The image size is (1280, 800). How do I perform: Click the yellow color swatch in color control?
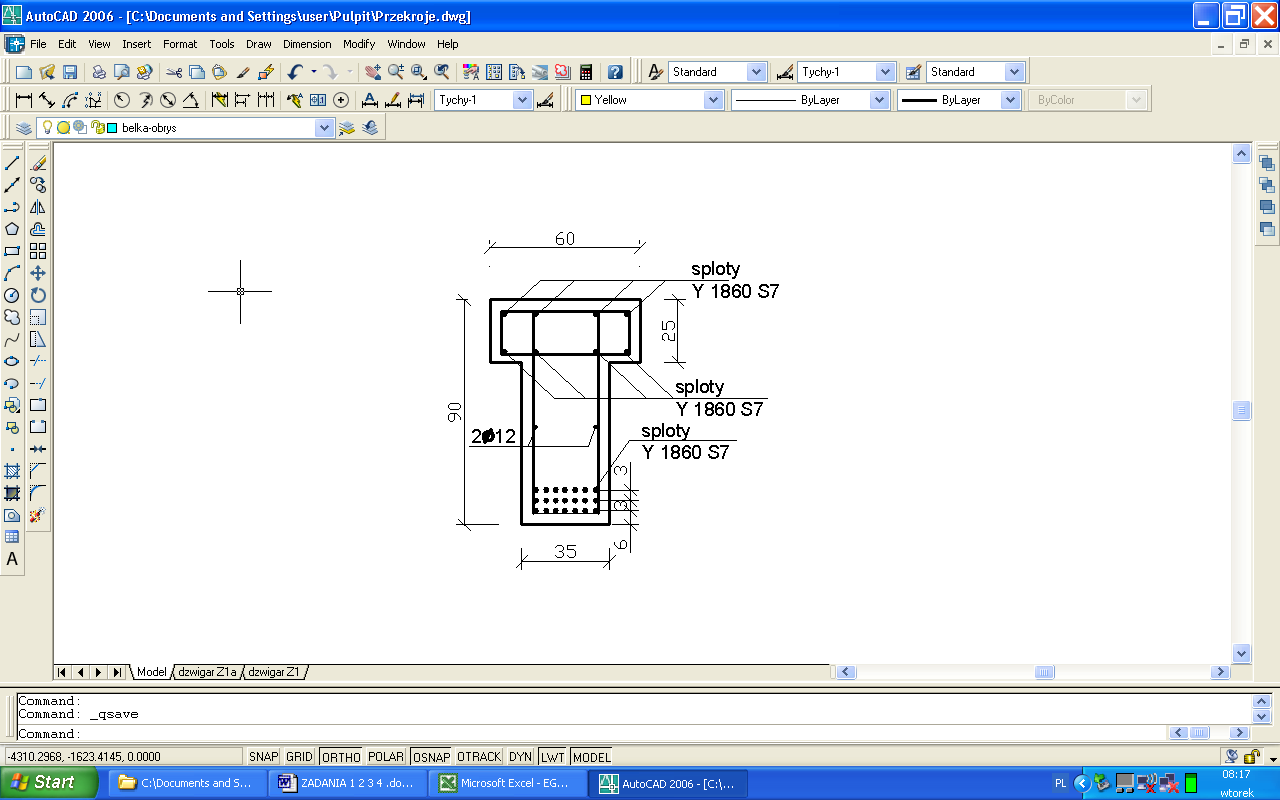(x=586, y=100)
